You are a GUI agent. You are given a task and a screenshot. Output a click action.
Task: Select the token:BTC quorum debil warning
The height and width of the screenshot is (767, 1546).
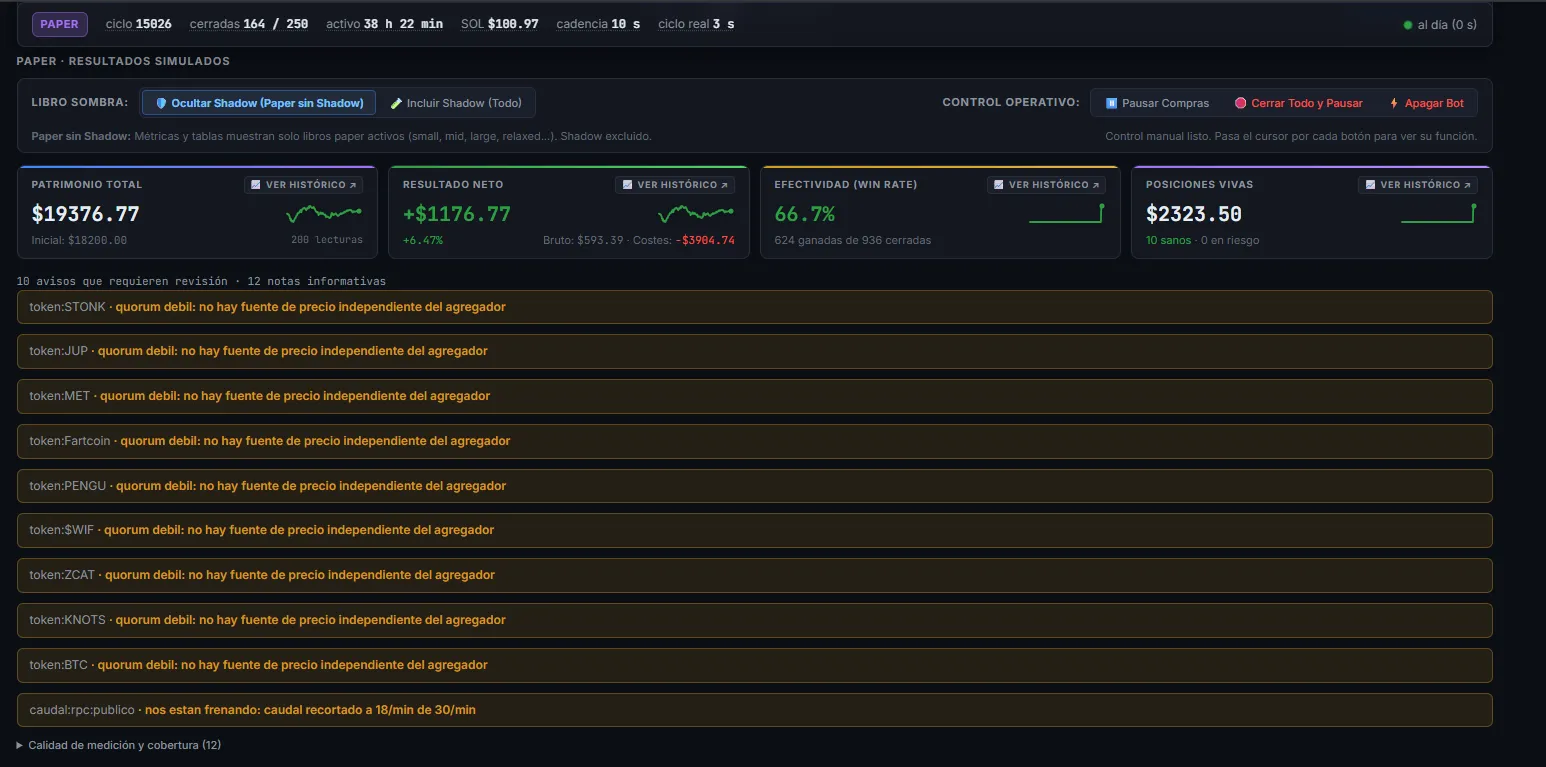(x=755, y=665)
